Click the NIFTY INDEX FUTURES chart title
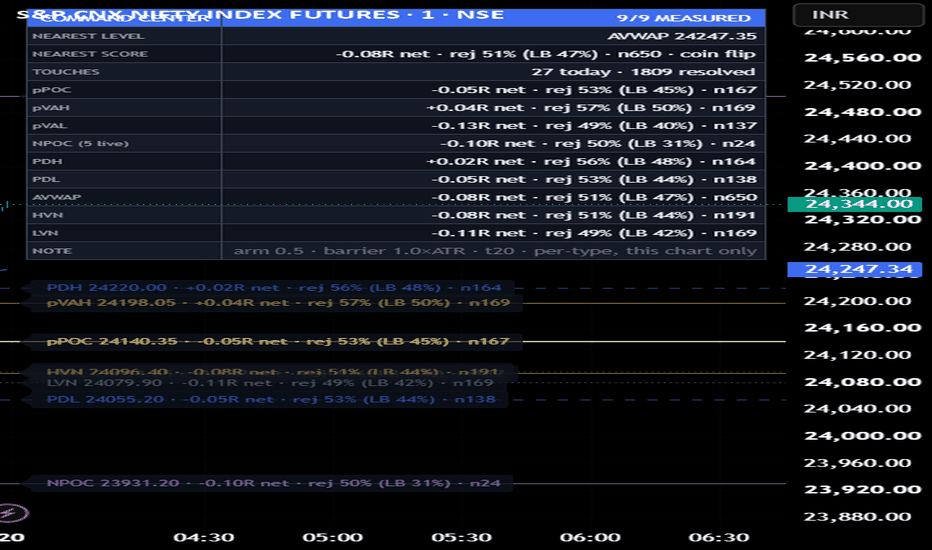The image size is (932, 550). pos(260,14)
